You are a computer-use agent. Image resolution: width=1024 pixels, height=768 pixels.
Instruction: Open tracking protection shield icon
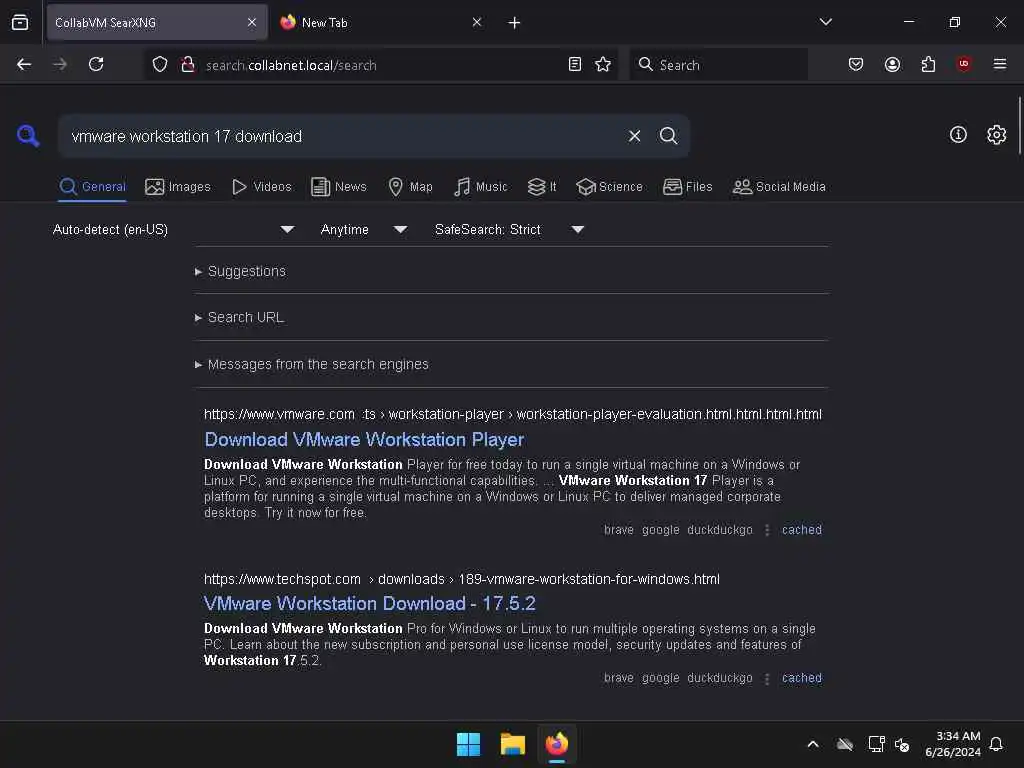pyautogui.click(x=159, y=64)
